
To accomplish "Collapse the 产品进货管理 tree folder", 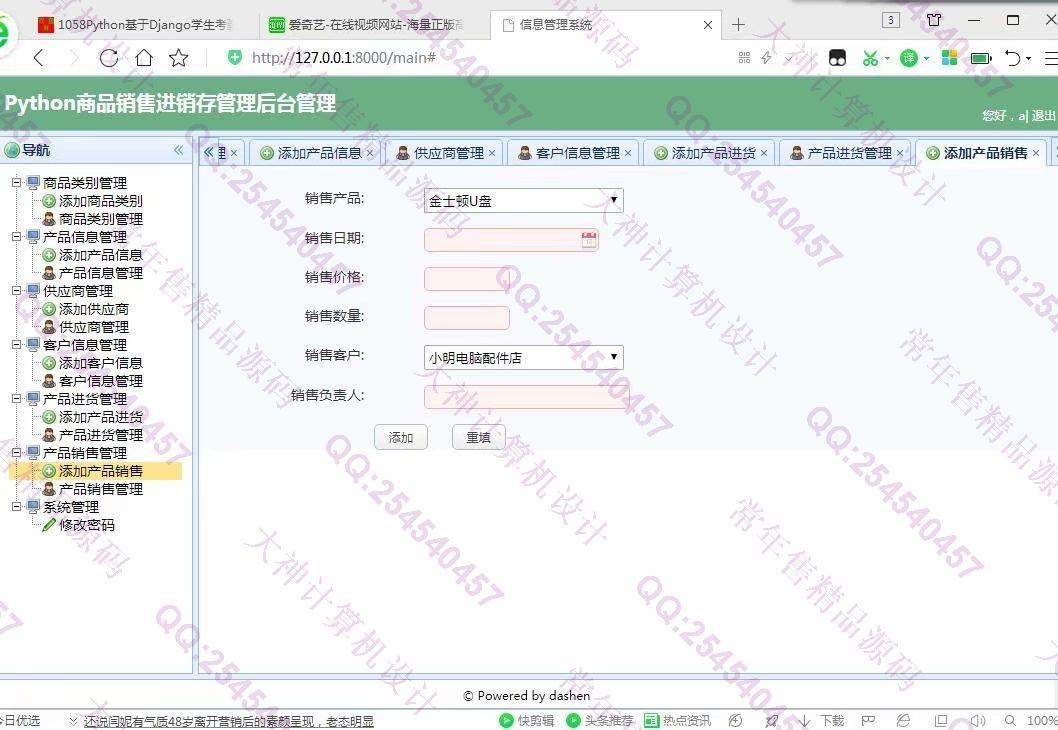I will point(17,398).
